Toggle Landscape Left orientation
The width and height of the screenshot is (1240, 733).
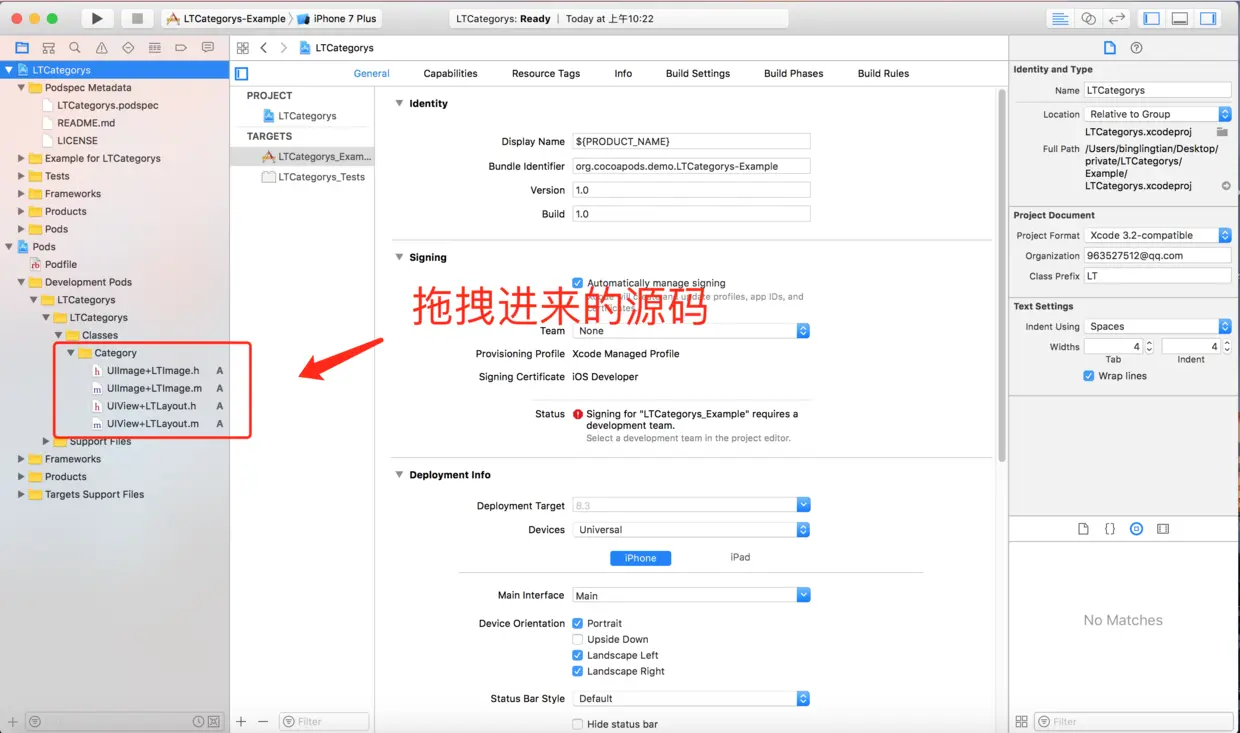tap(577, 655)
